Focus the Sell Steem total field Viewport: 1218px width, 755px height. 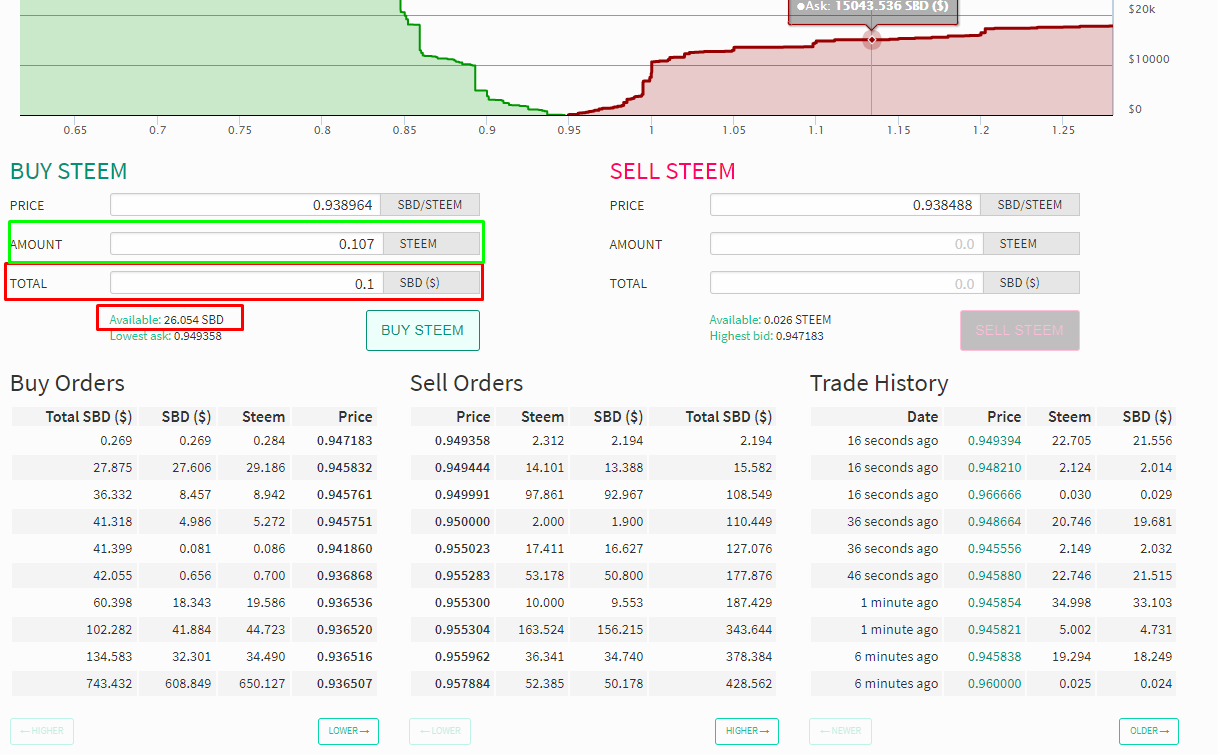pyautogui.click(x=846, y=283)
